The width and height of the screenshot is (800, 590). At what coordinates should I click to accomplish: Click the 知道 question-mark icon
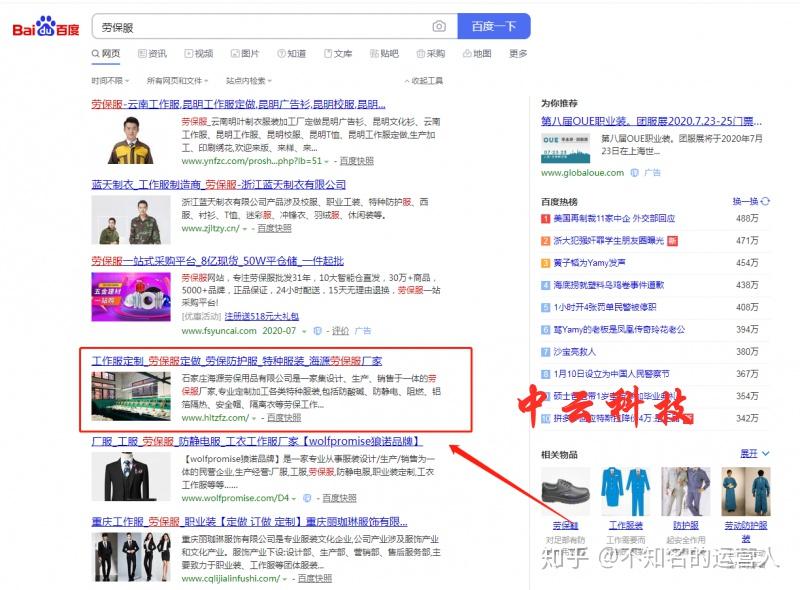[x=281, y=55]
